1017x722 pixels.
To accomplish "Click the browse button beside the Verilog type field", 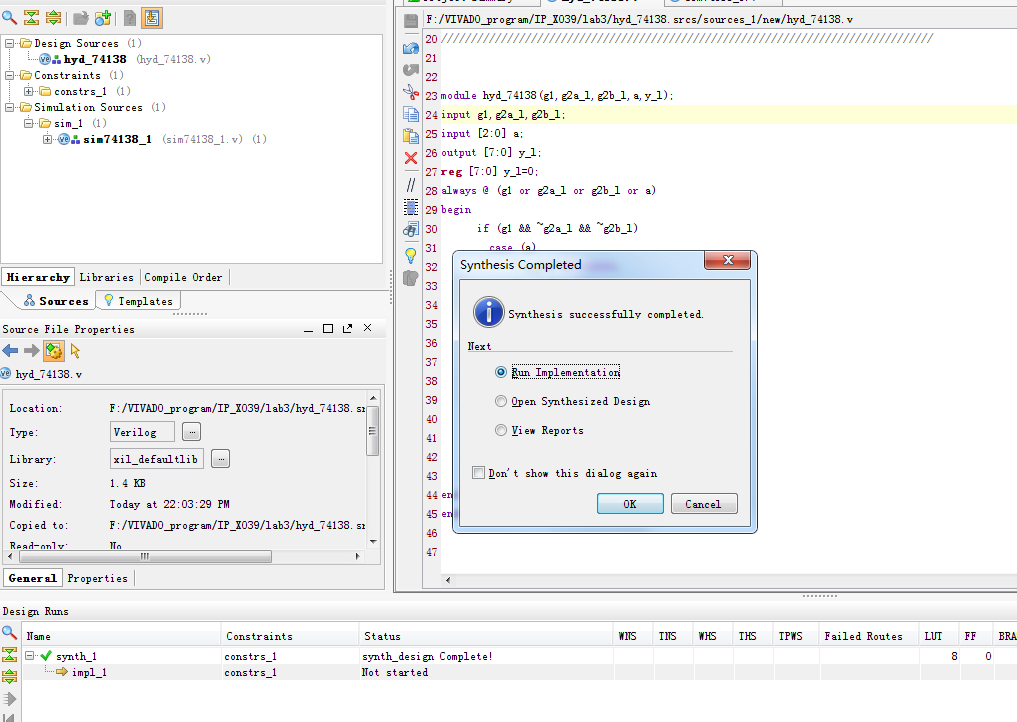I will pos(191,432).
